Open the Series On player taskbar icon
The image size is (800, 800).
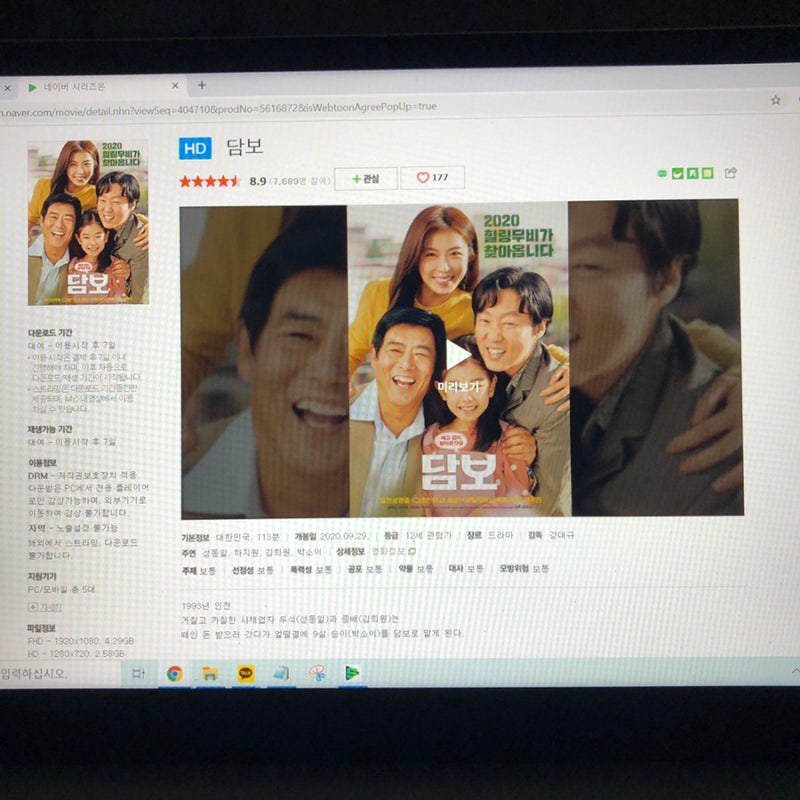[x=352, y=673]
